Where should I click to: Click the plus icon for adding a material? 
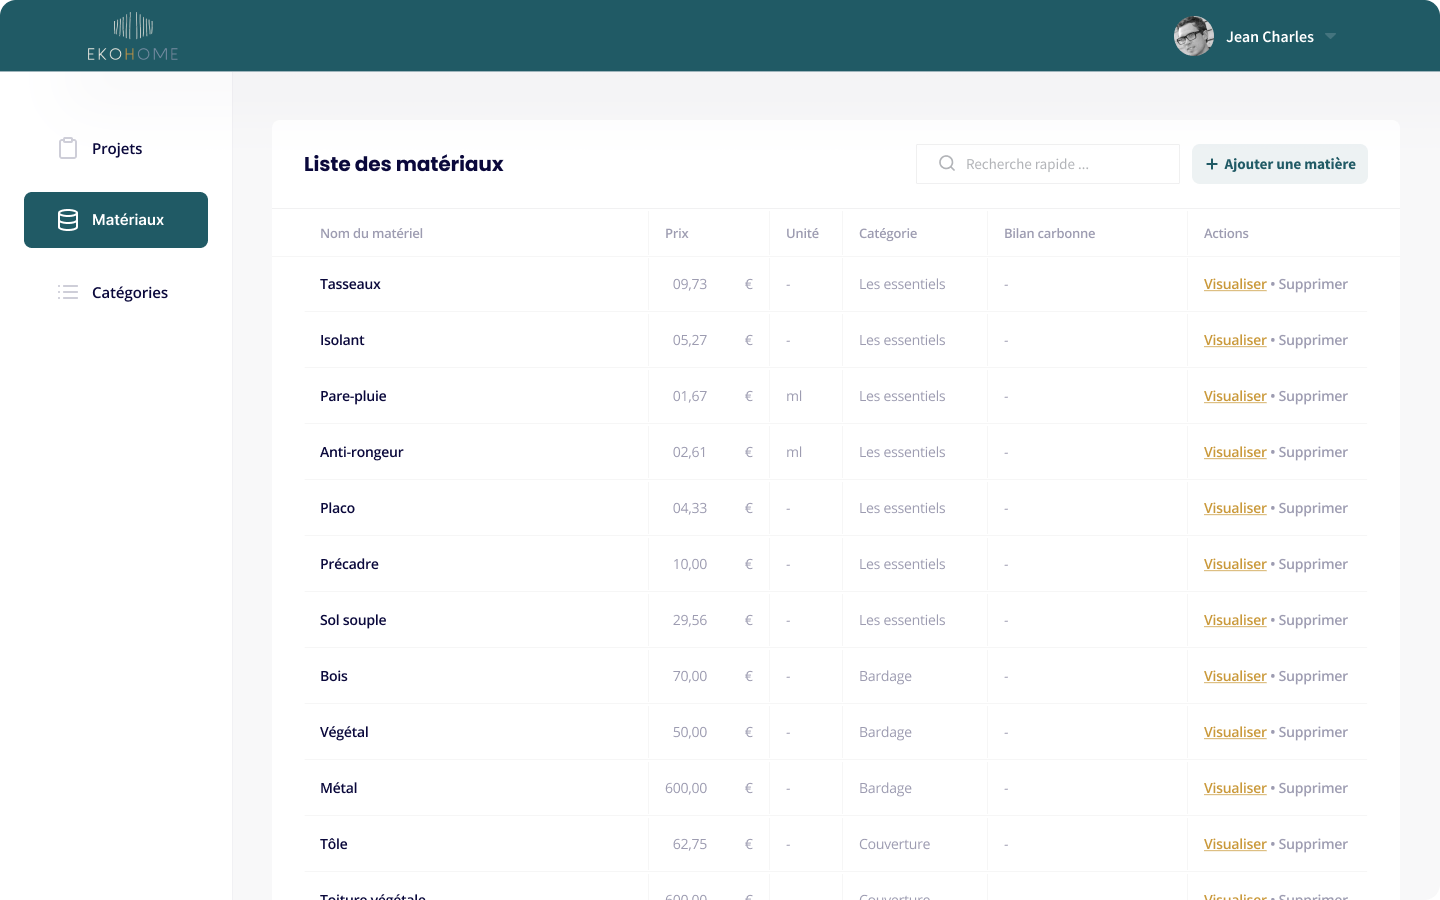pos(1212,164)
